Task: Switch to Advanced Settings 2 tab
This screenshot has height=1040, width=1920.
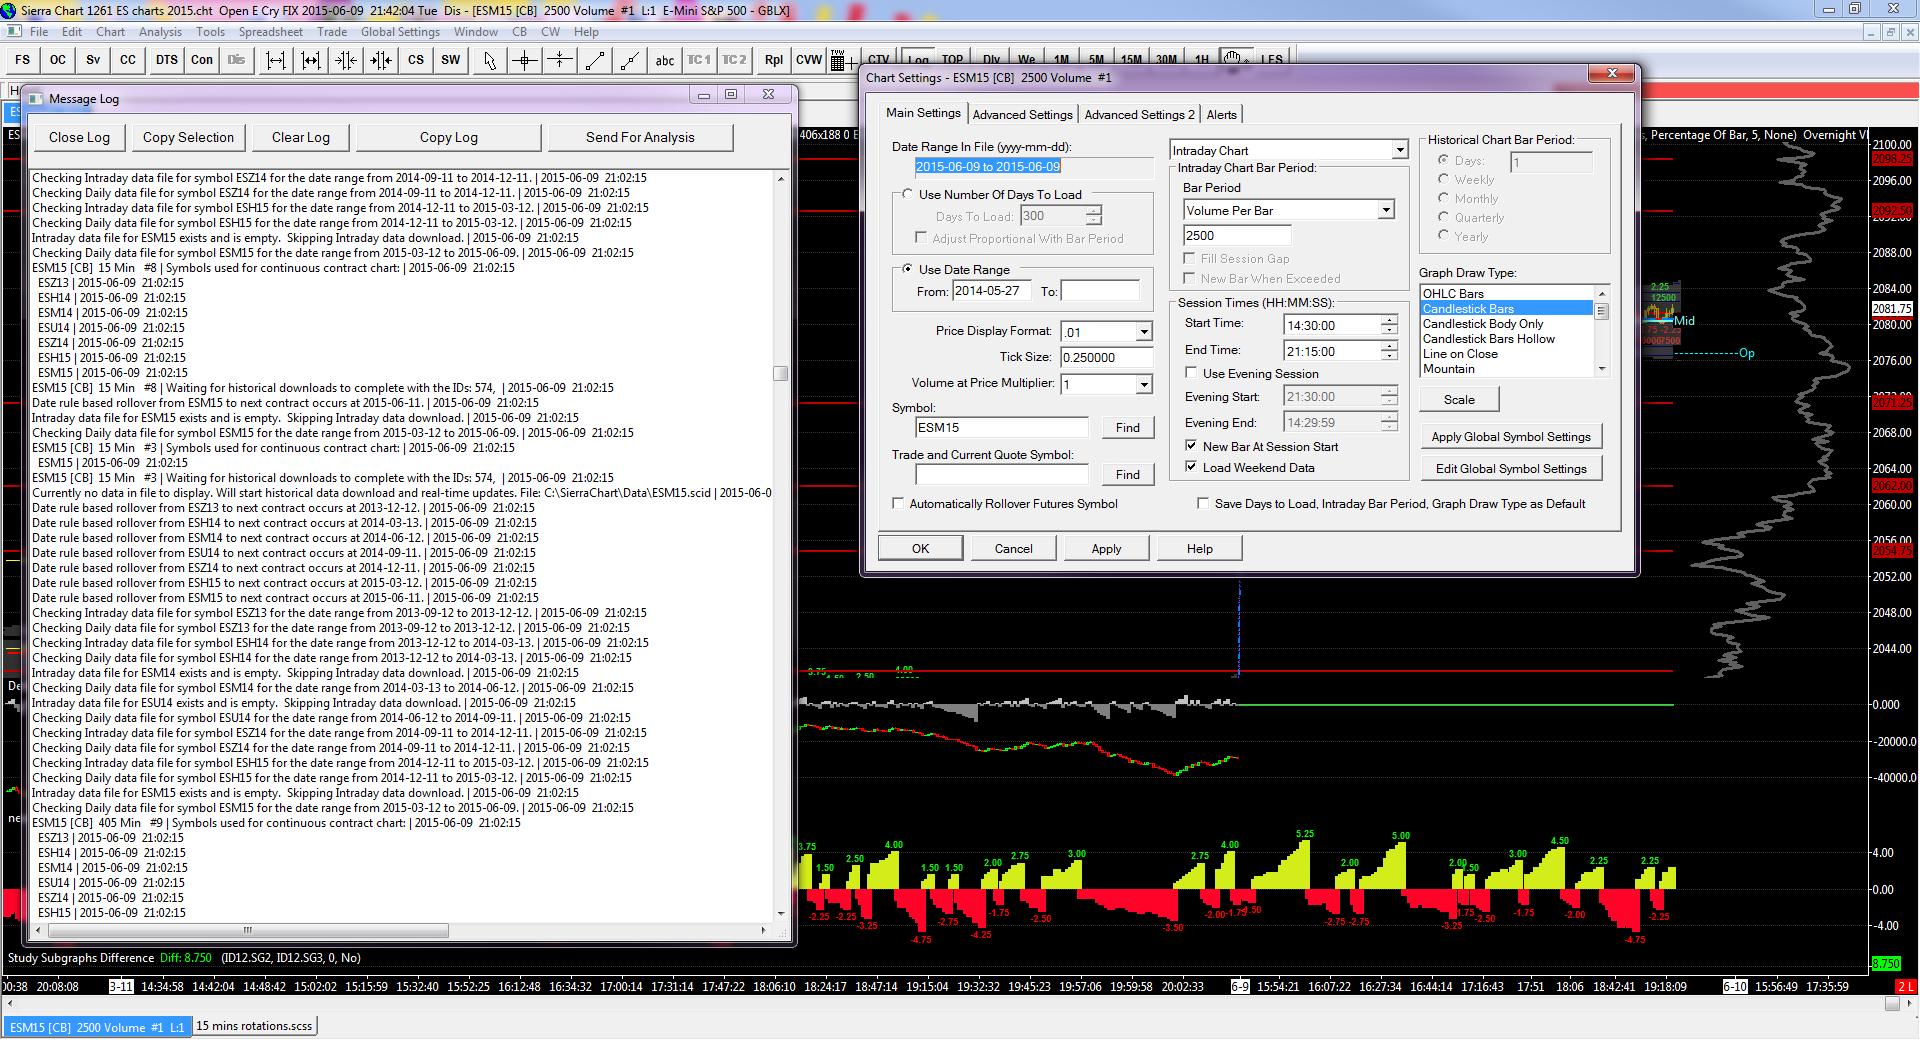Action: coord(1139,115)
